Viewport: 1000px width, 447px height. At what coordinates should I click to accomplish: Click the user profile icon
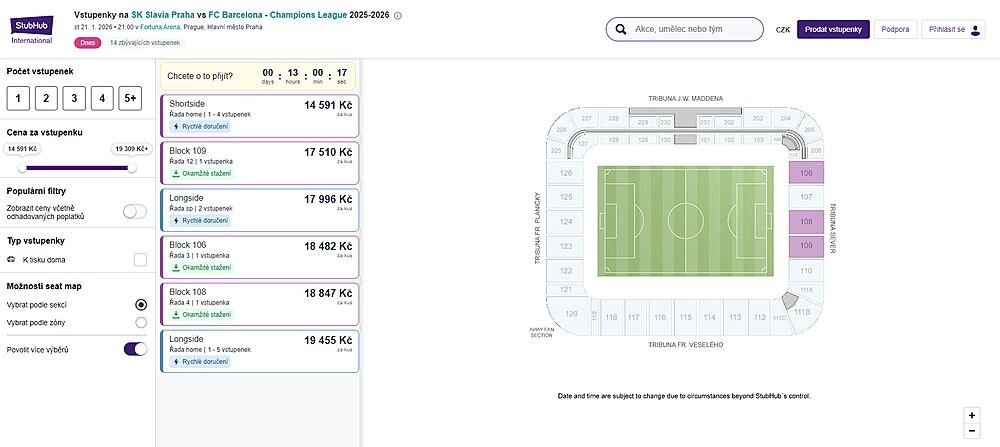point(976,30)
